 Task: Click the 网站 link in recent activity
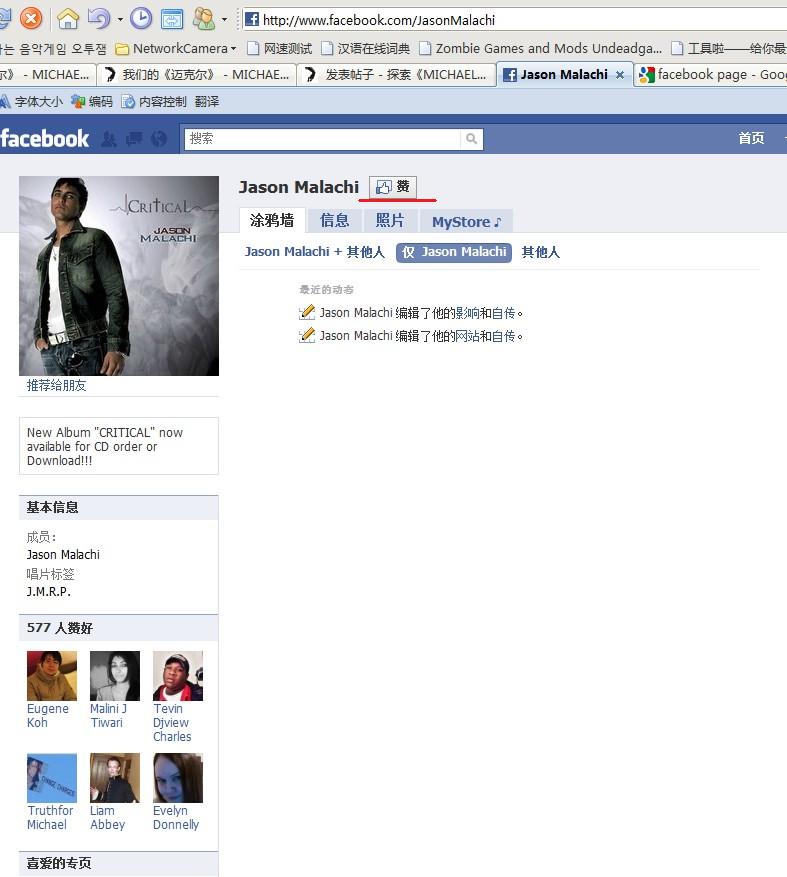coord(468,336)
